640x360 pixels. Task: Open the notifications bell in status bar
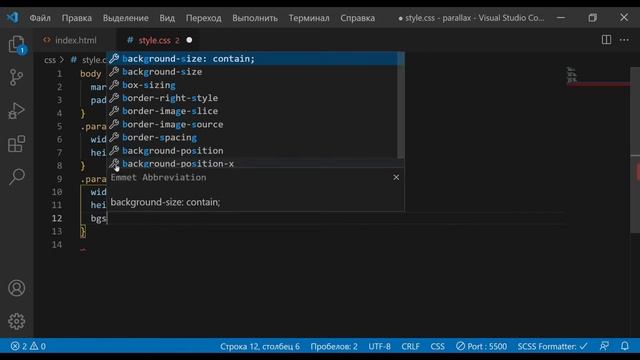624,346
